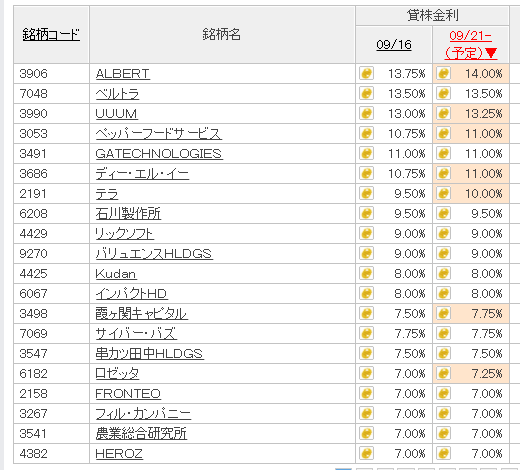520x470 pixels.
Task: Click coin icon beside ディー・エル・イー 10.75%
Action: pos(366,173)
